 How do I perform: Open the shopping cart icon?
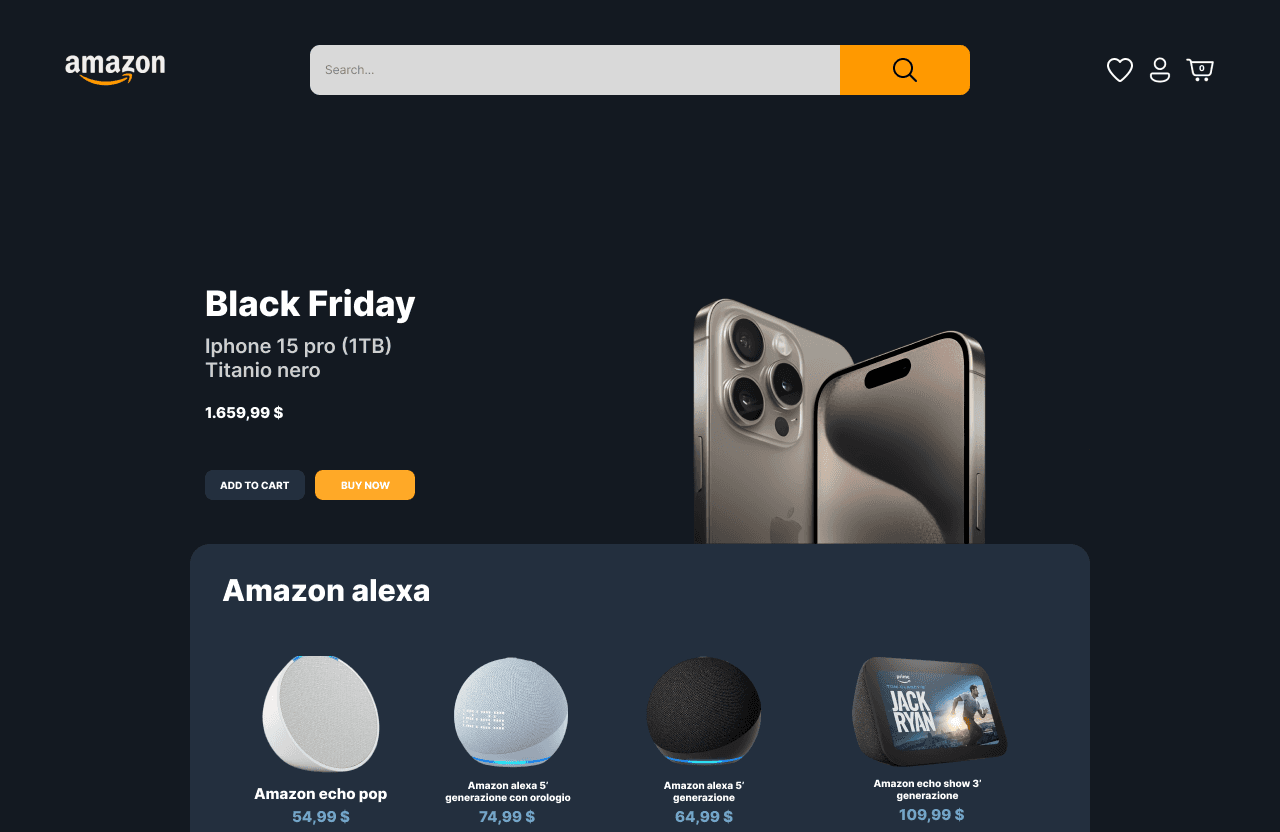pos(1200,70)
